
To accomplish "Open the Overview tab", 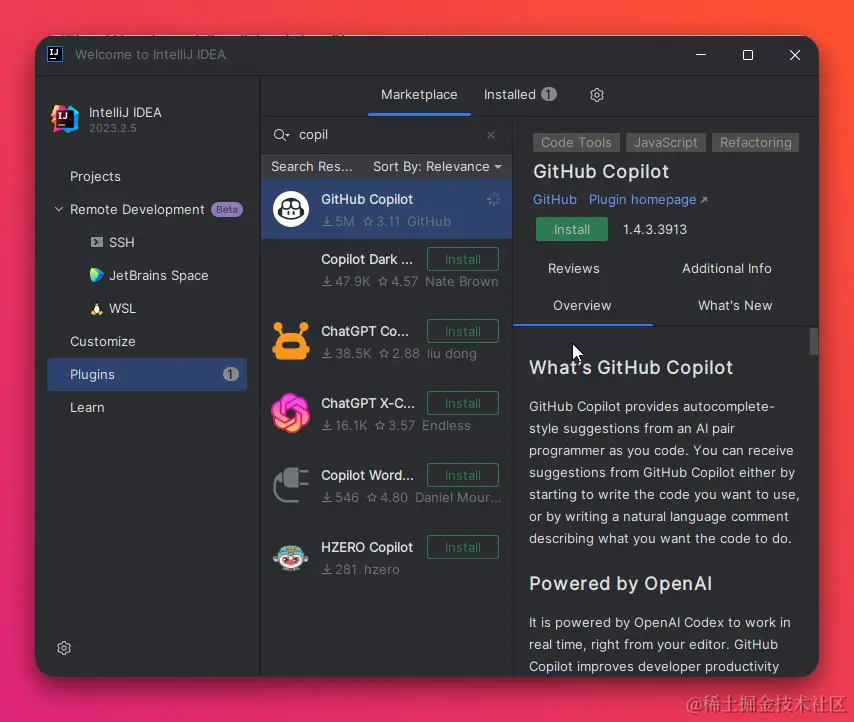I will click(582, 305).
